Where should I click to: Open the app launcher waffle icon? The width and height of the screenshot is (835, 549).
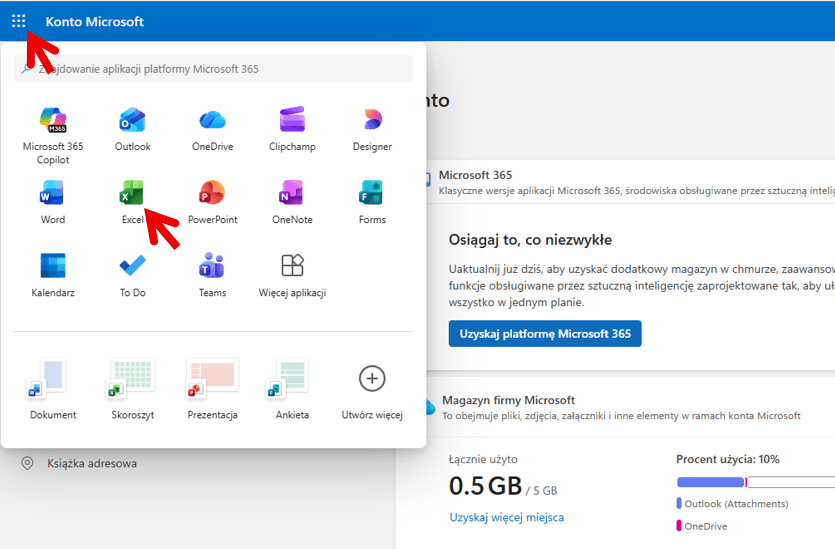click(19, 21)
